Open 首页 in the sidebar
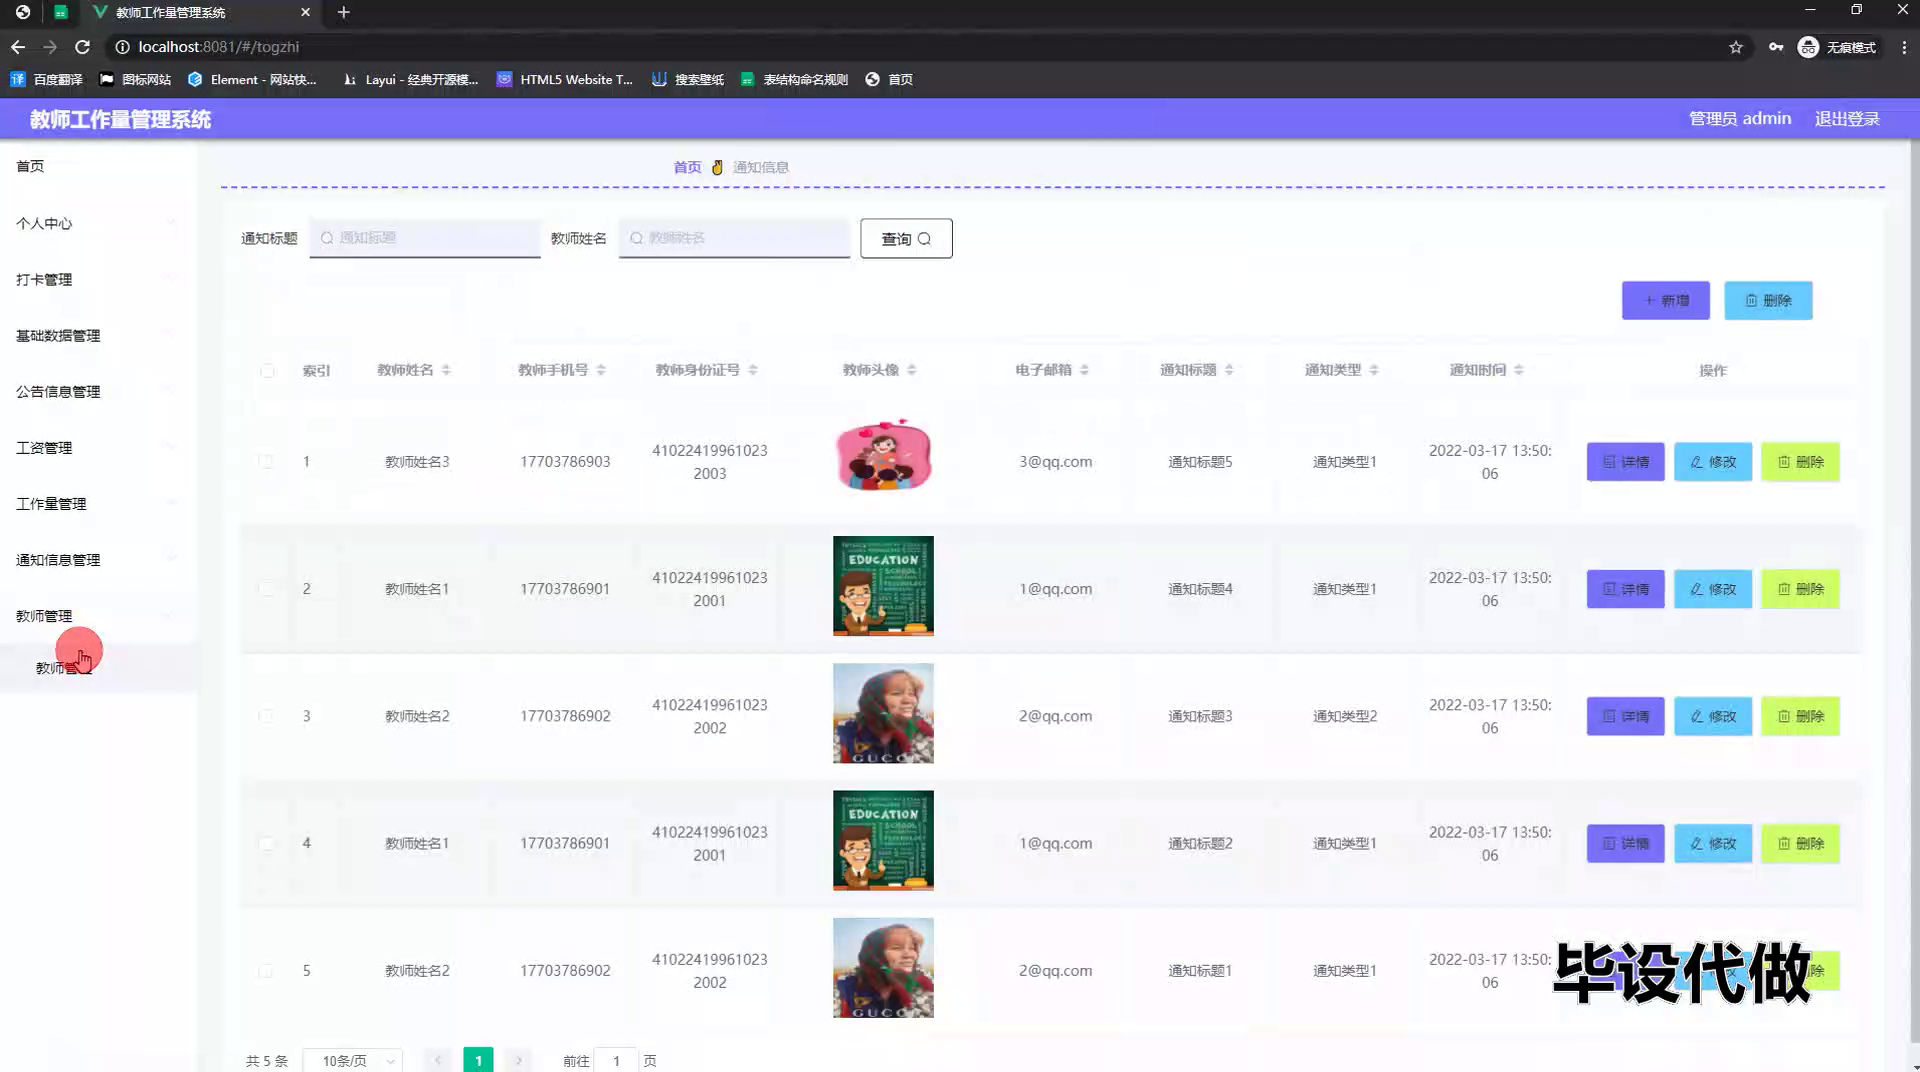This screenshot has height=1072, width=1920. point(98,166)
